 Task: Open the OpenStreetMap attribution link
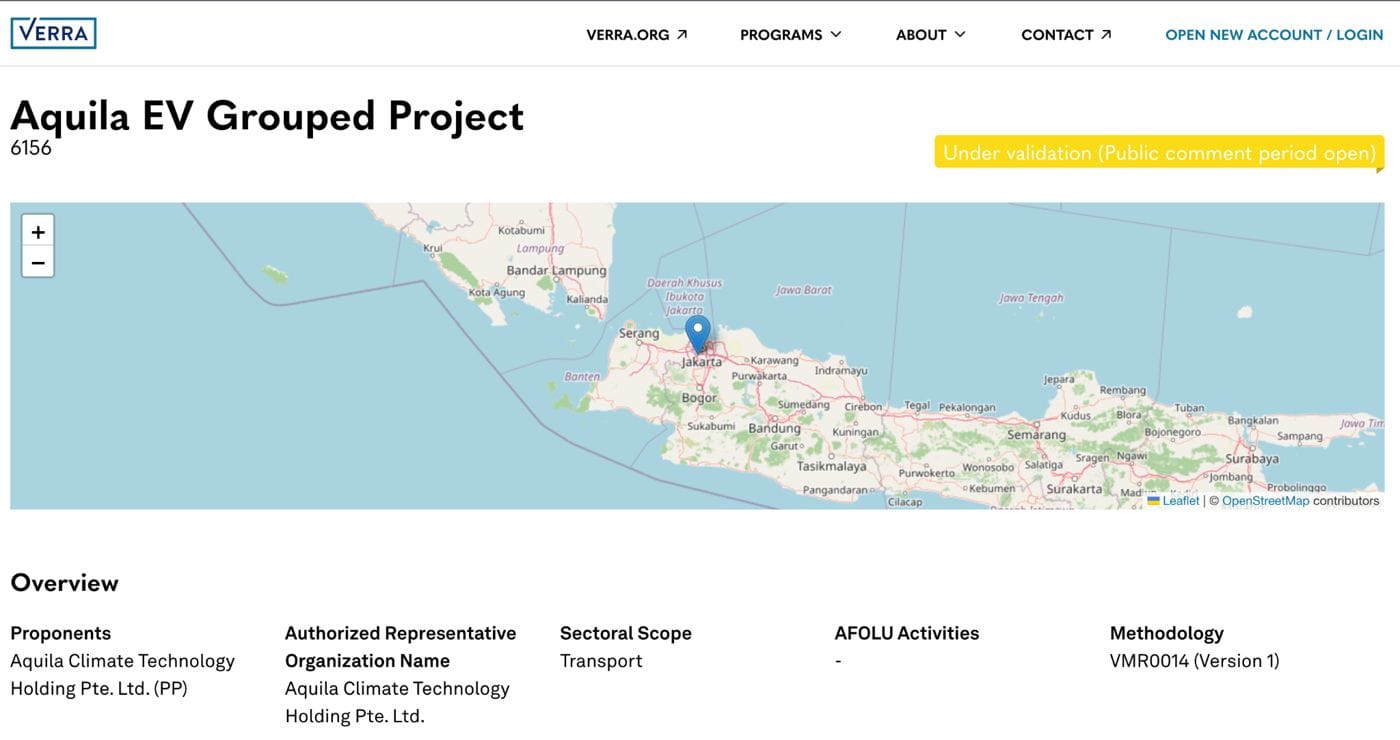tap(1265, 501)
